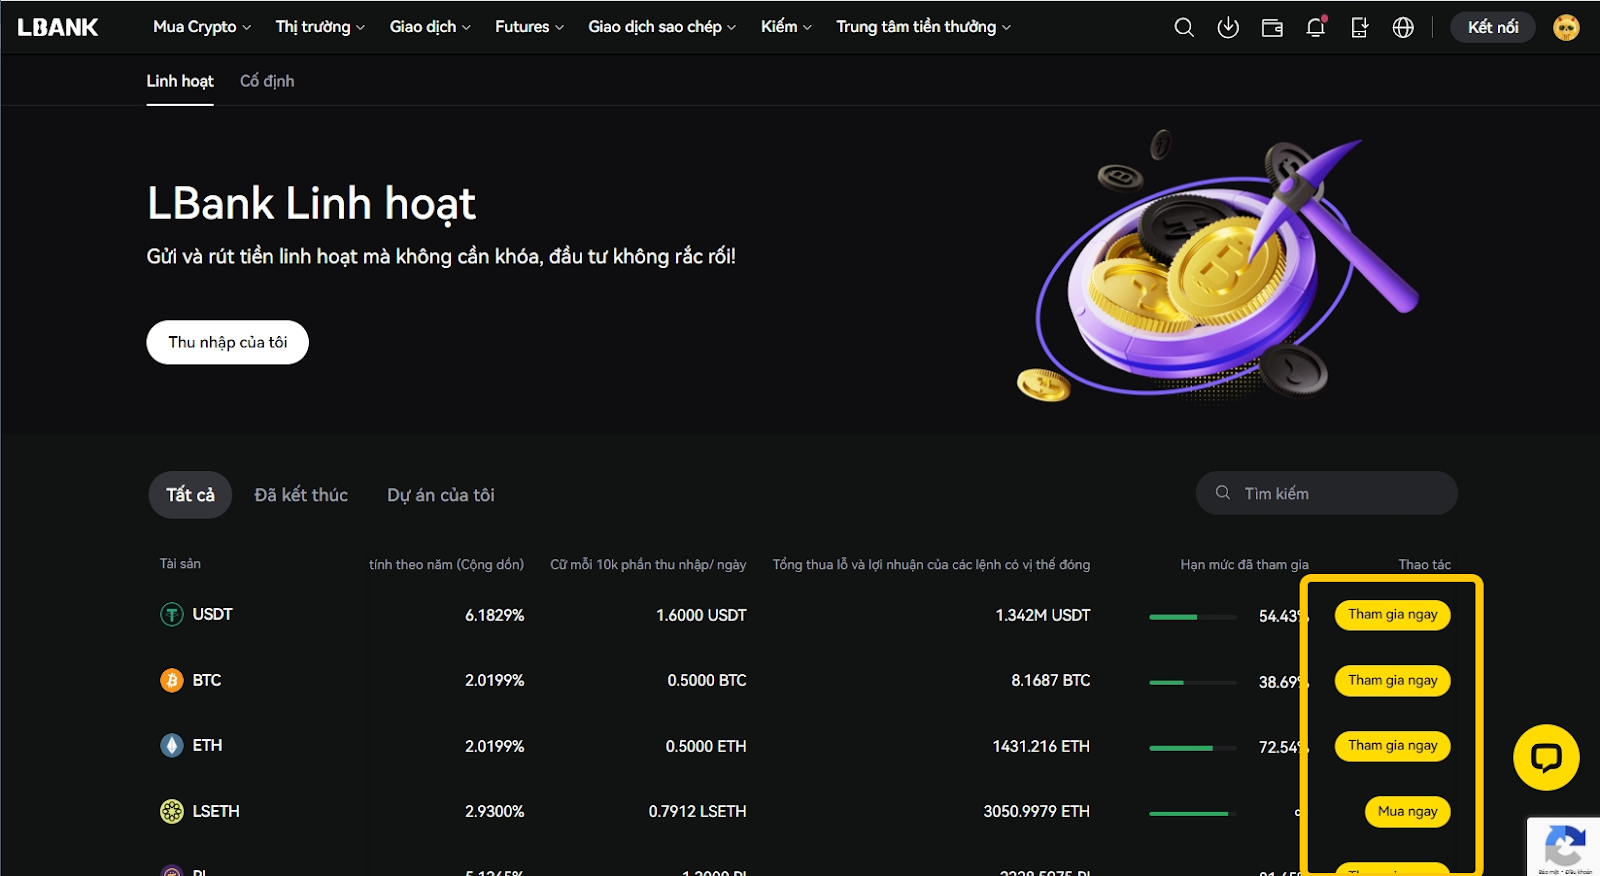The width and height of the screenshot is (1600, 876).
Task: Click the ETH participation progress bar
Action: click(1193, 748)
